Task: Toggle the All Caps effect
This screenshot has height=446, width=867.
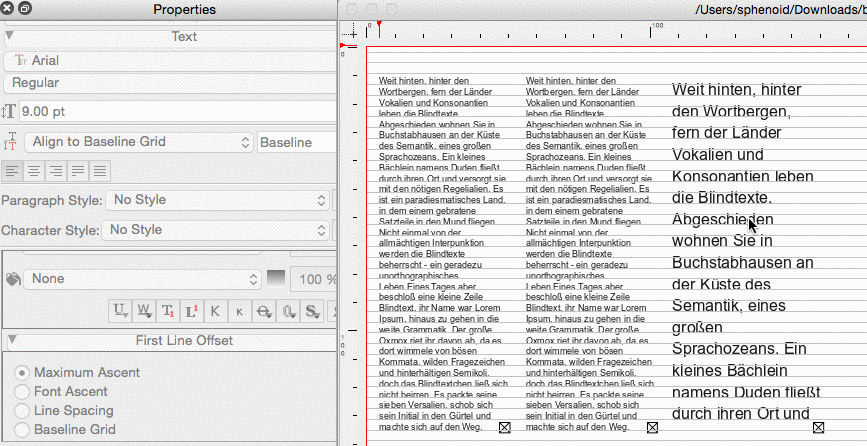Action: click(x=215, y=311)
